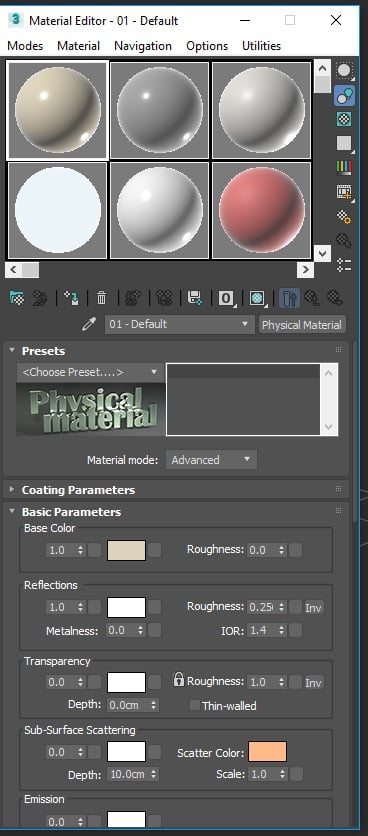Click the Reflections white color swatch

coord(126,607)
